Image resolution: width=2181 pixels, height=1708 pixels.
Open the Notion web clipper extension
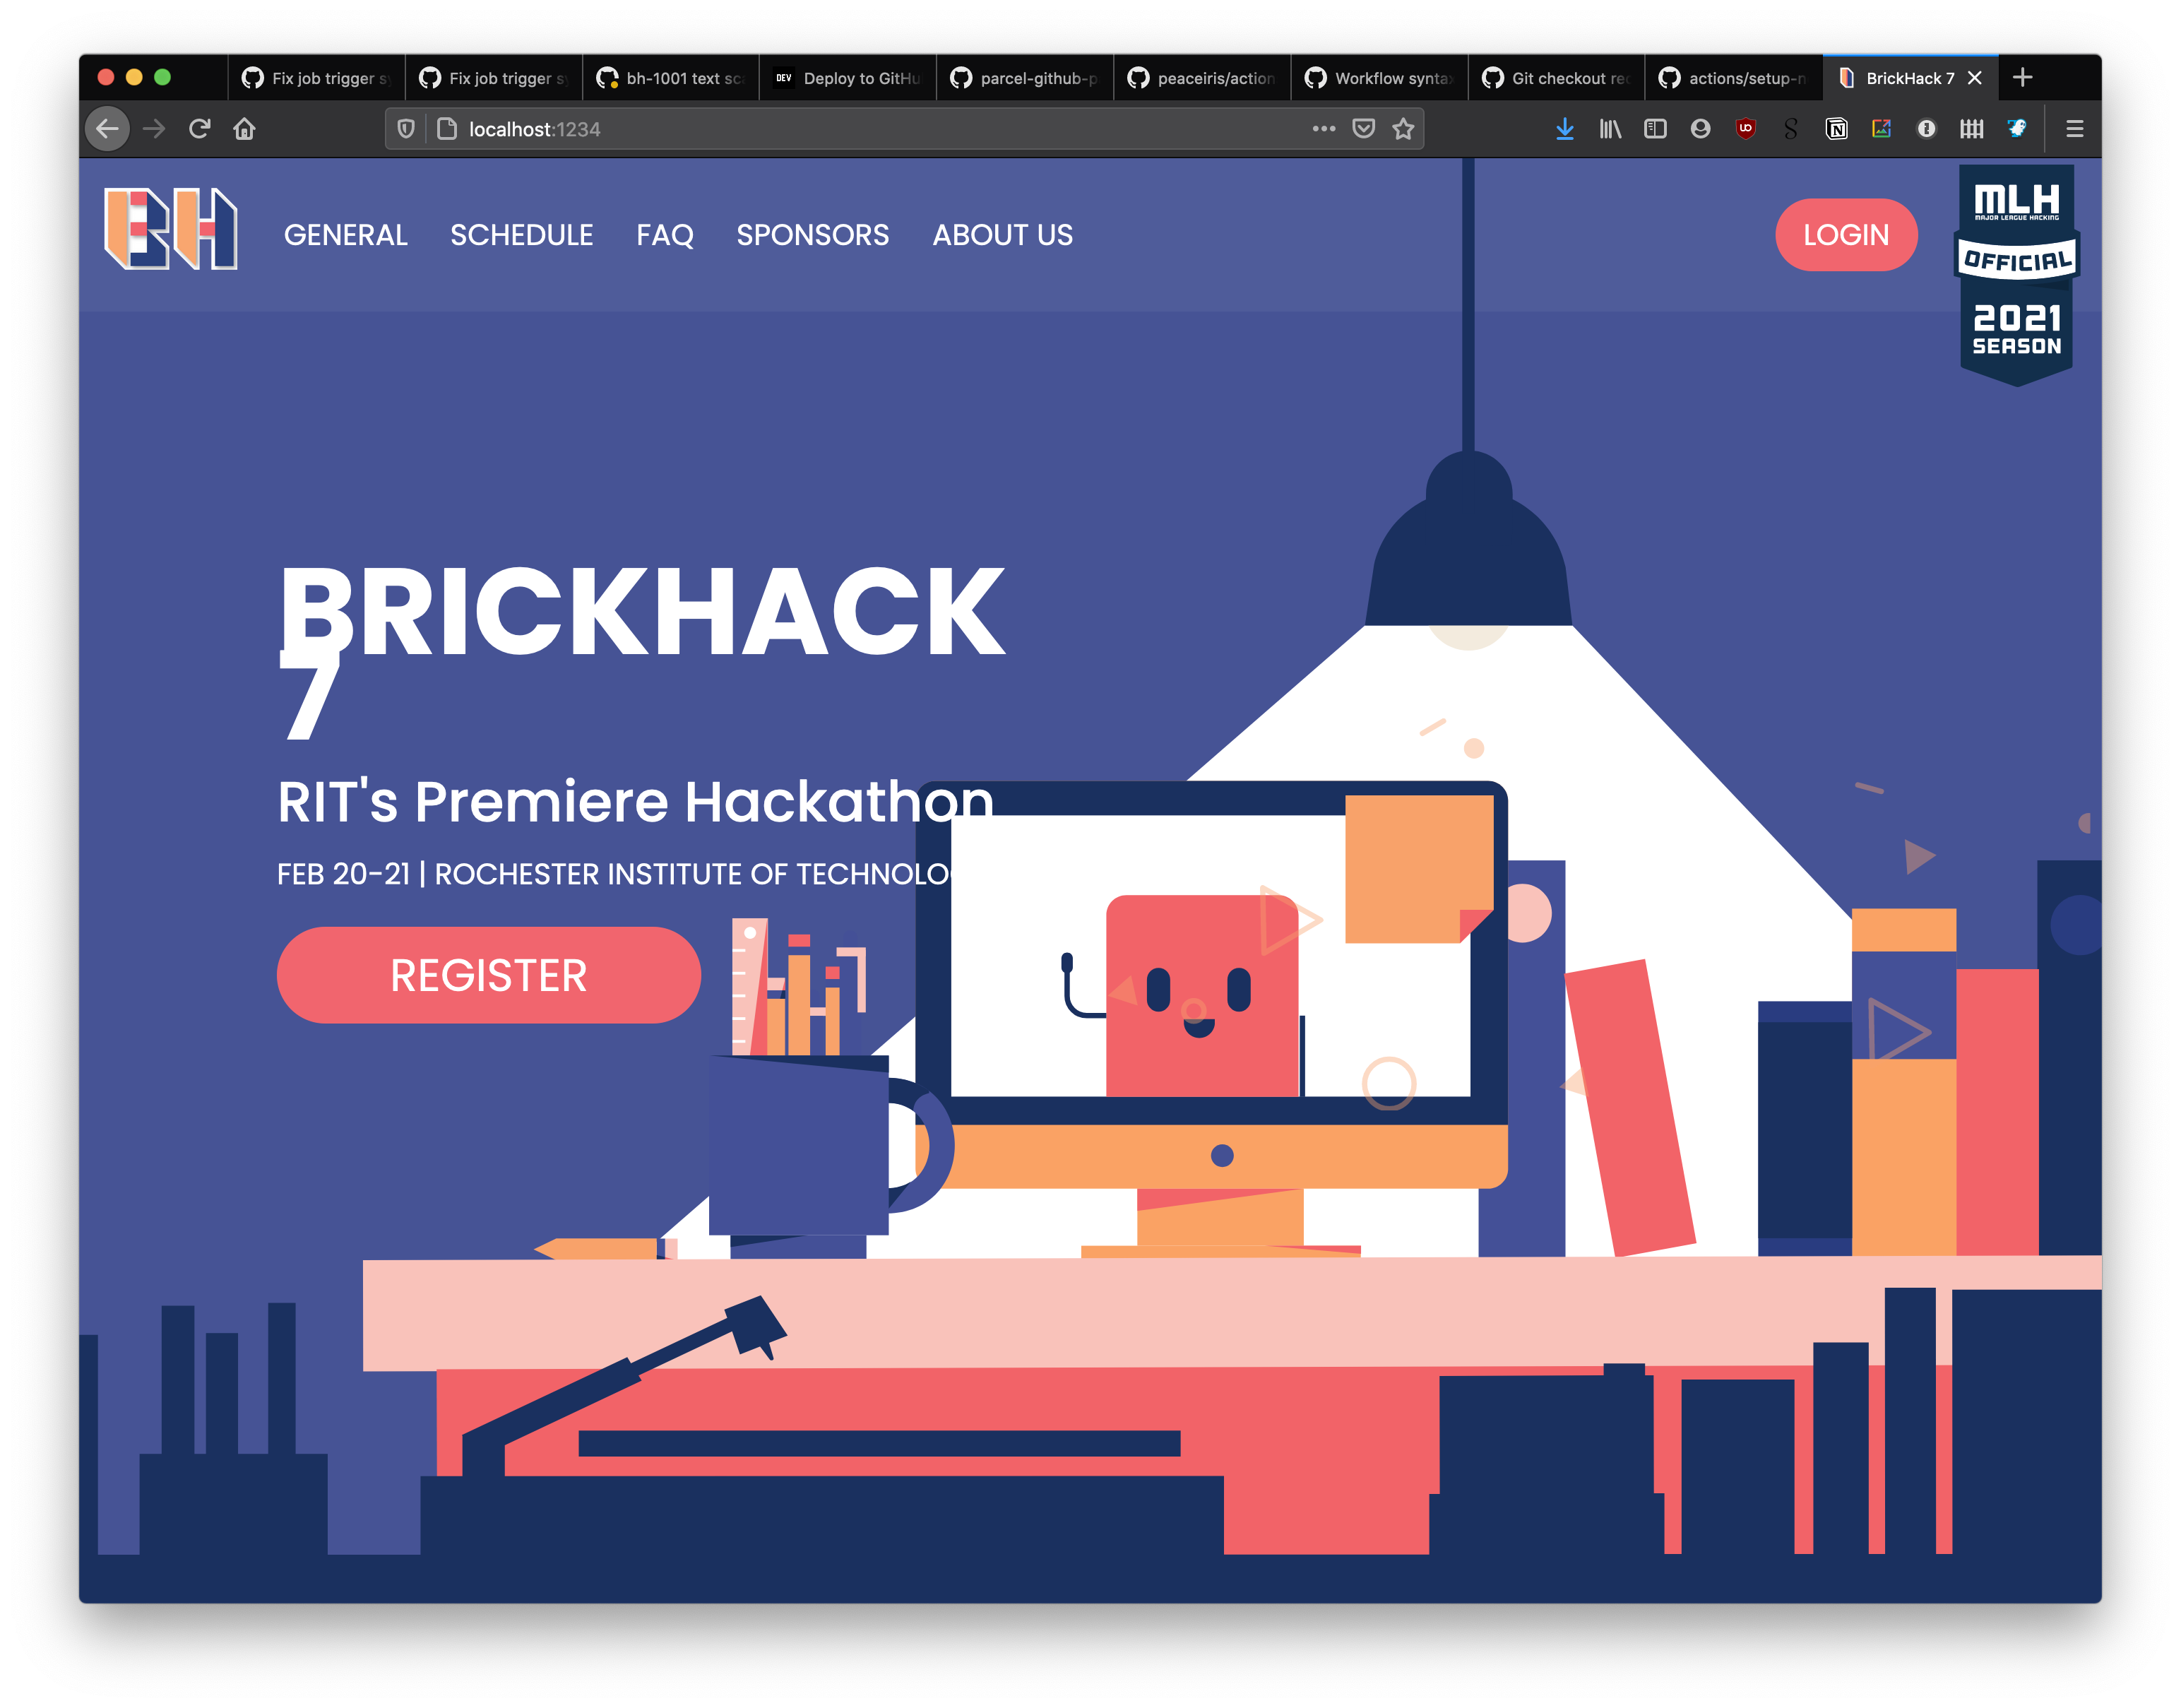1836,129
